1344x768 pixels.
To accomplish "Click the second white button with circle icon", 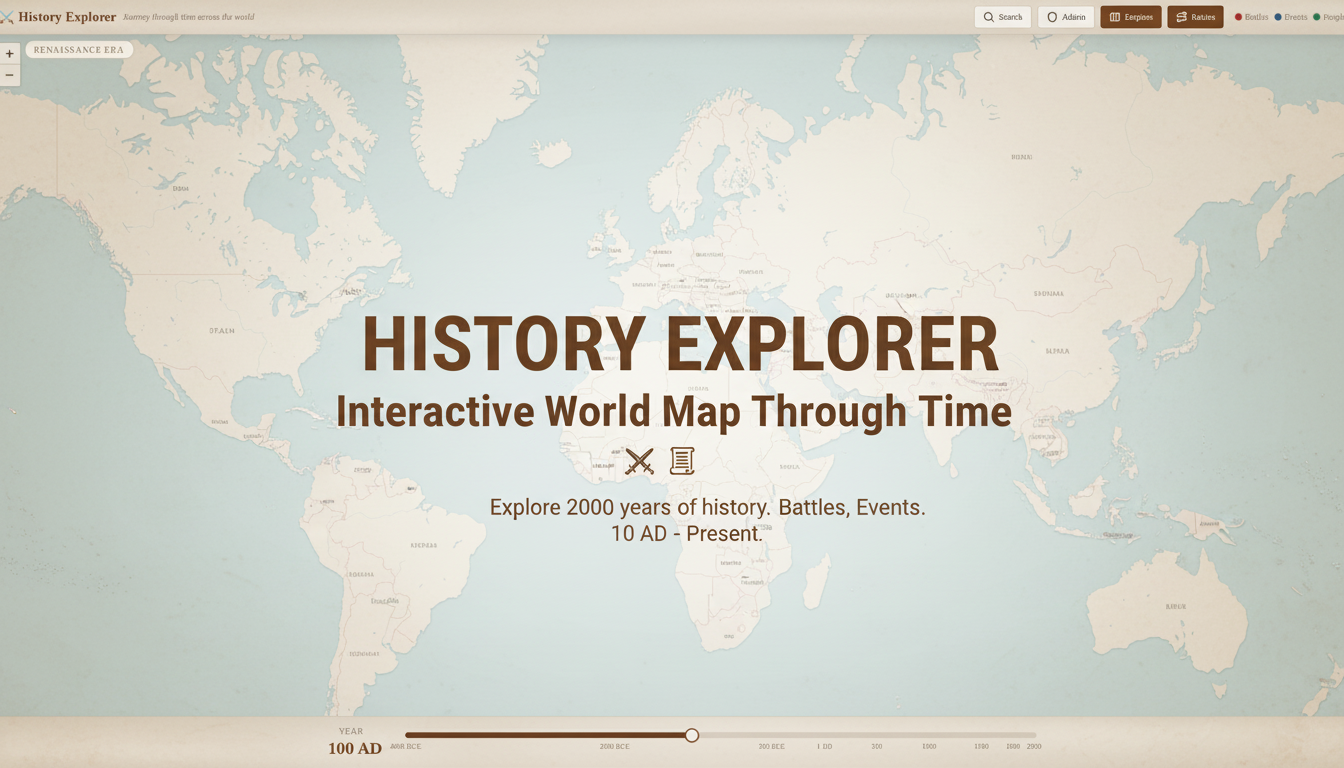I will point(1066,17).
